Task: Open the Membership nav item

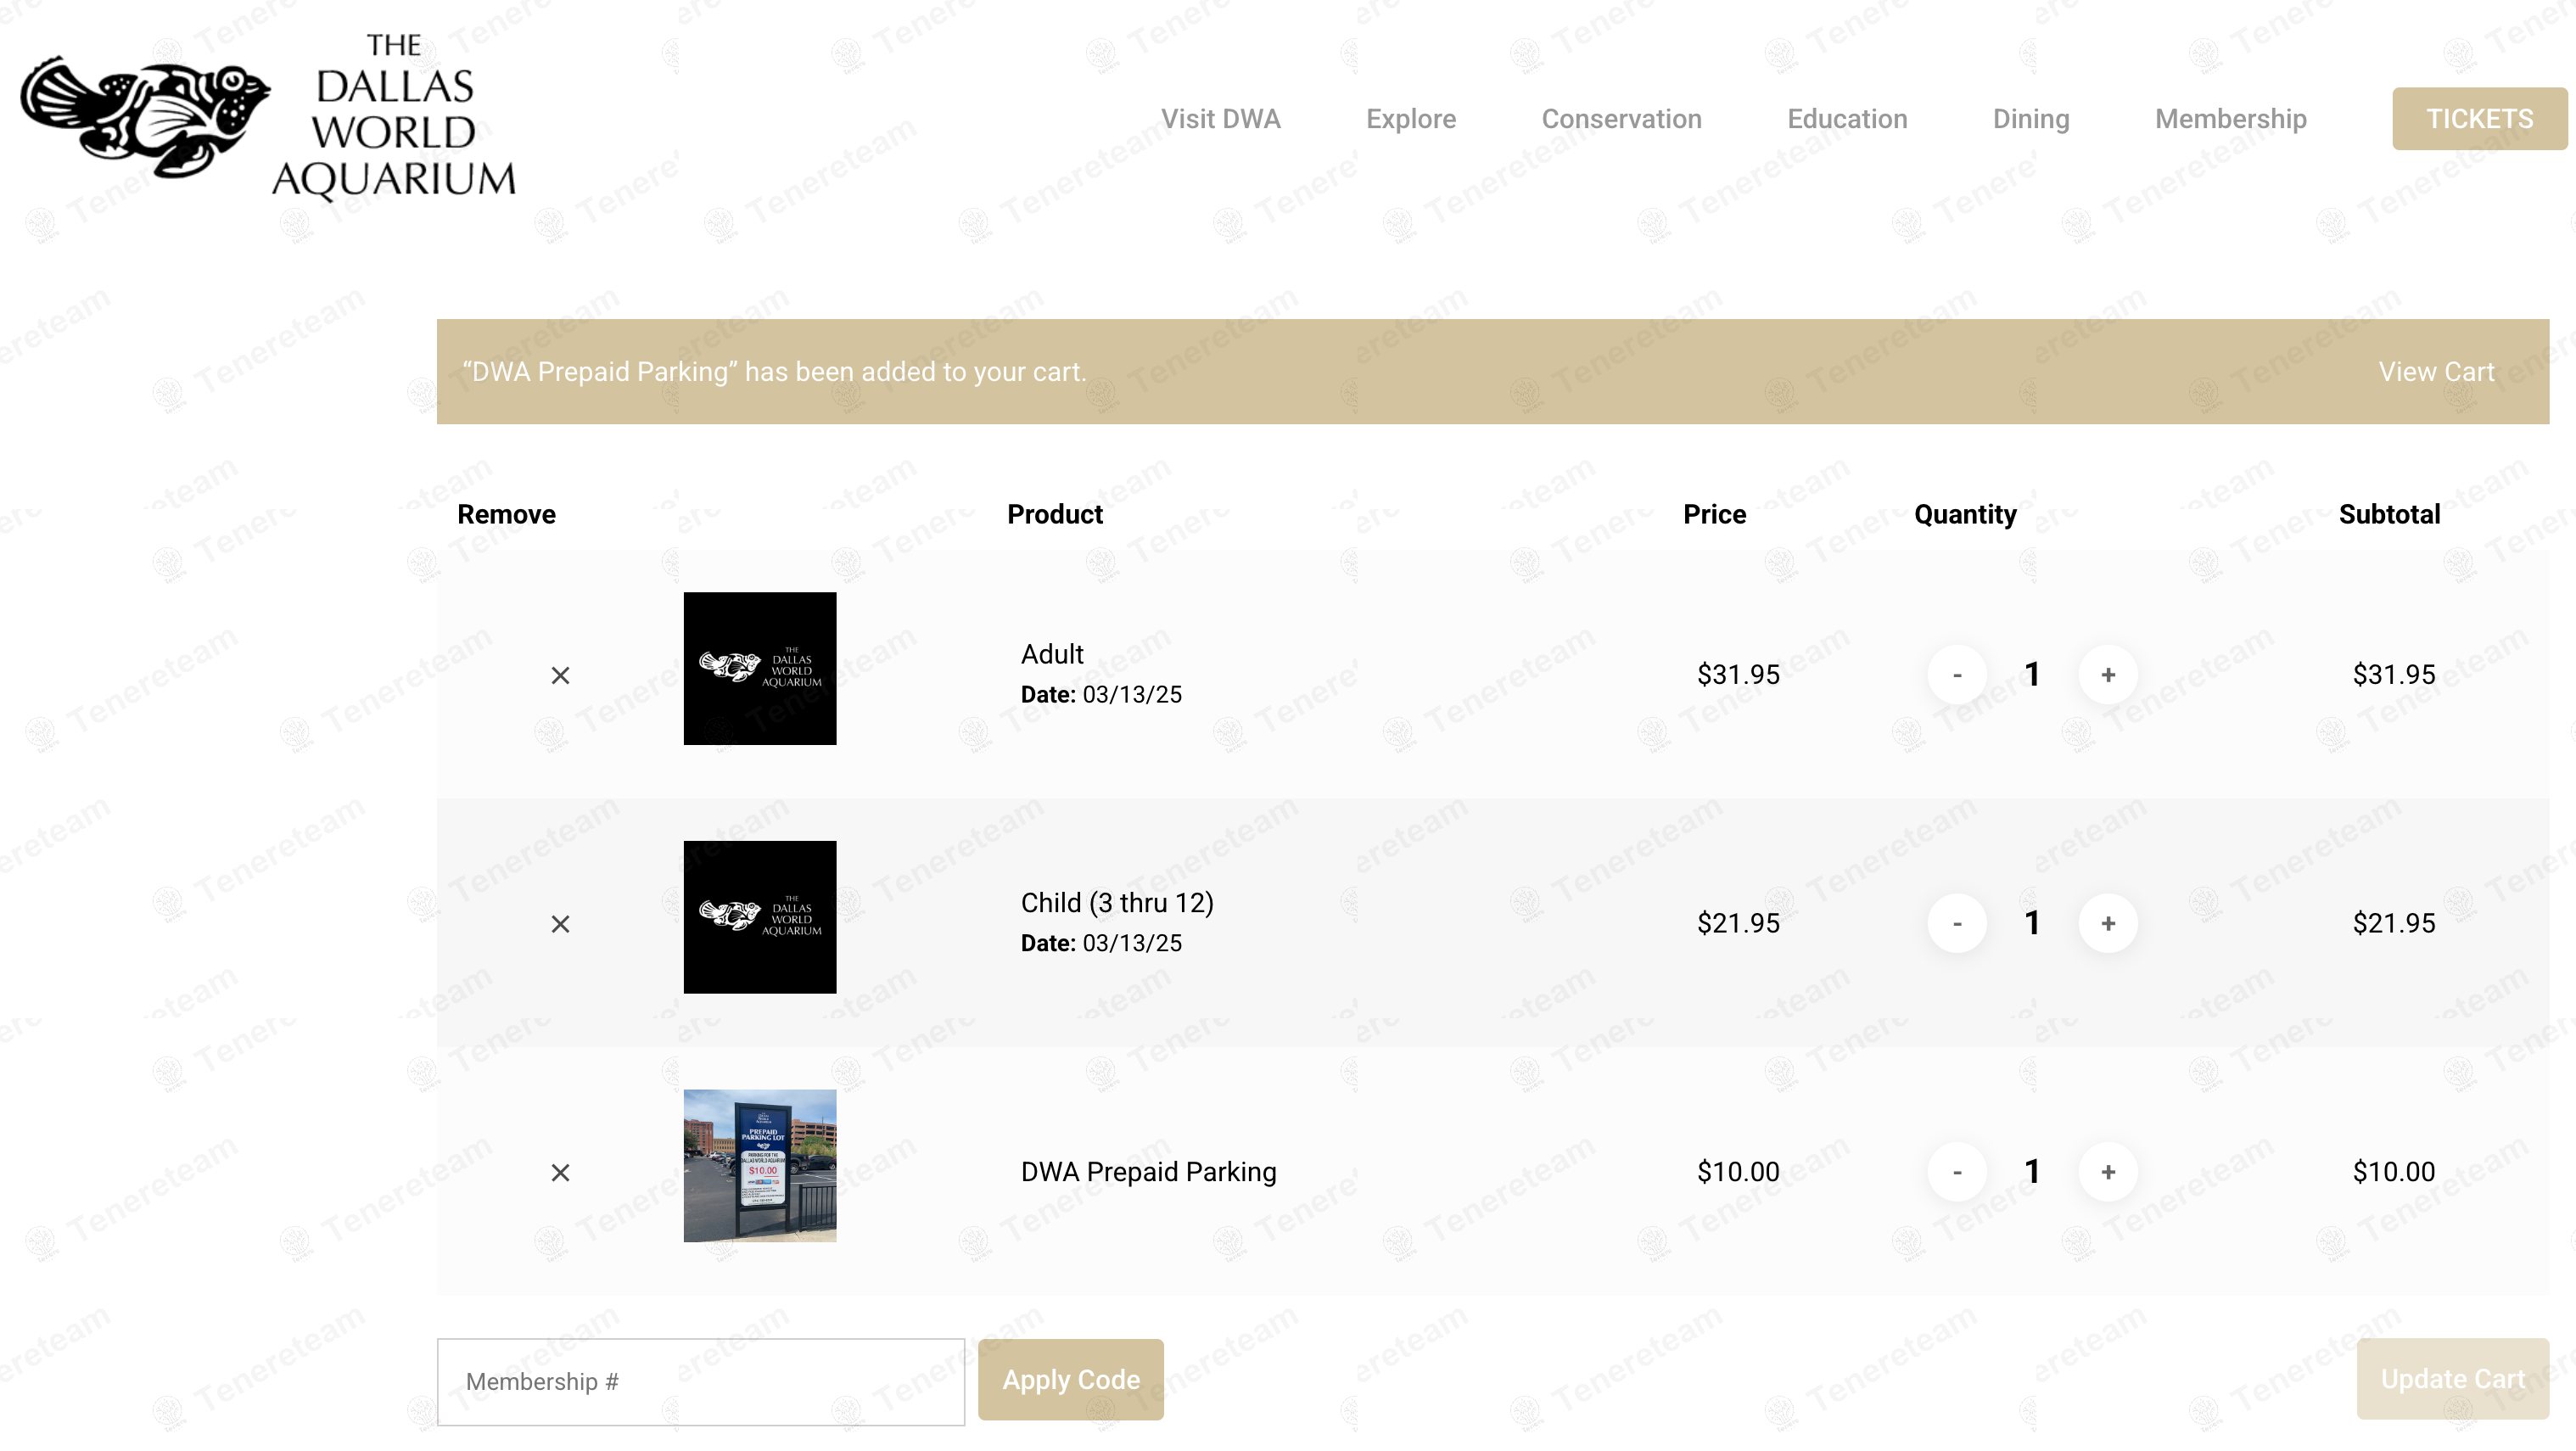Action: pyautogui.click(x=2230, y=119)
